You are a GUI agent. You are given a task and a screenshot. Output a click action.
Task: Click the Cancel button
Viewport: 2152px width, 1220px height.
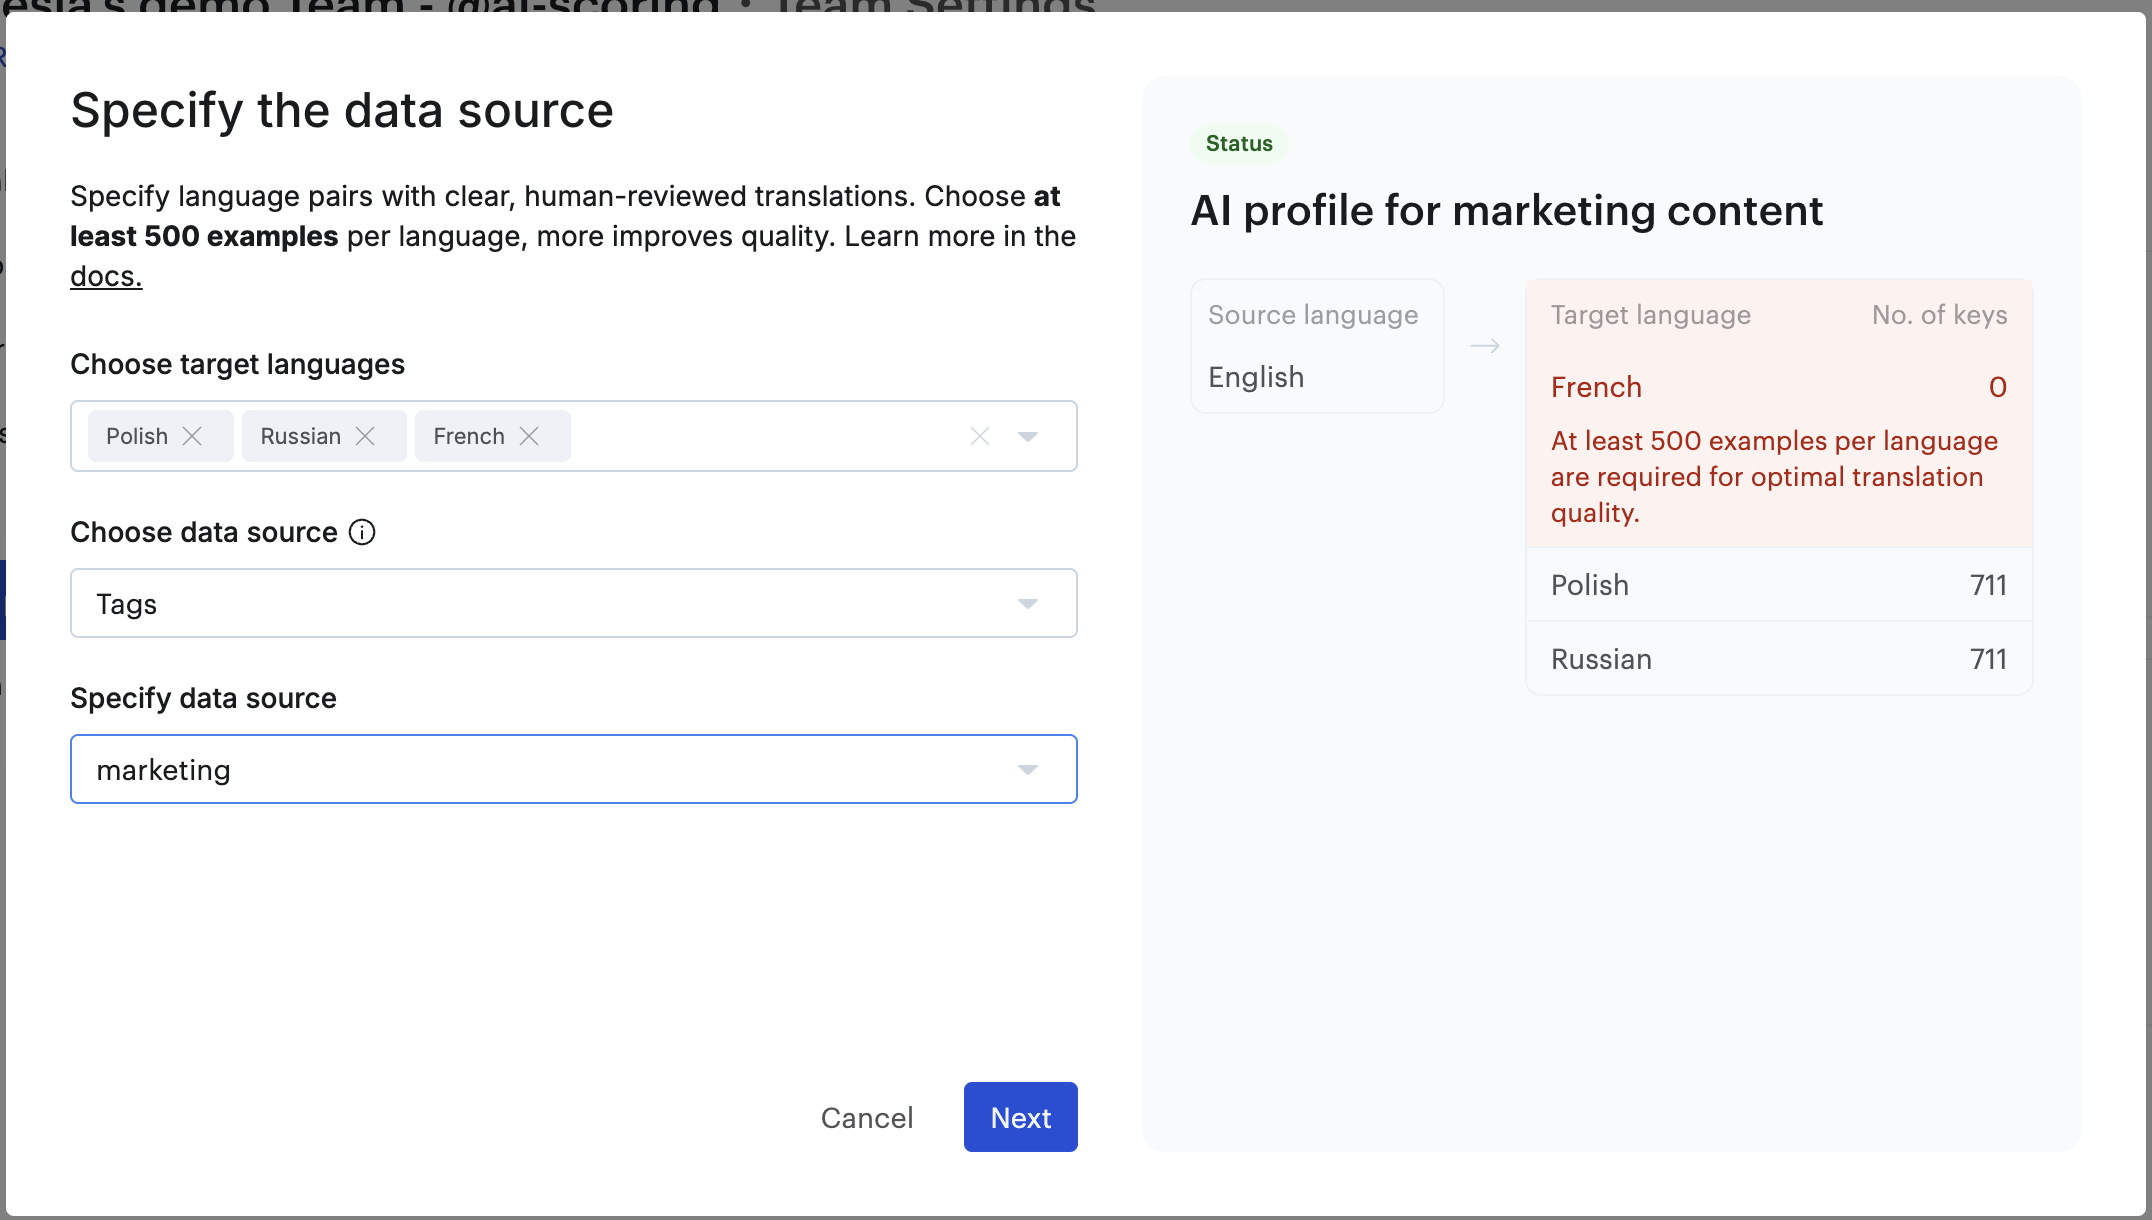(x=866, y=1117)
